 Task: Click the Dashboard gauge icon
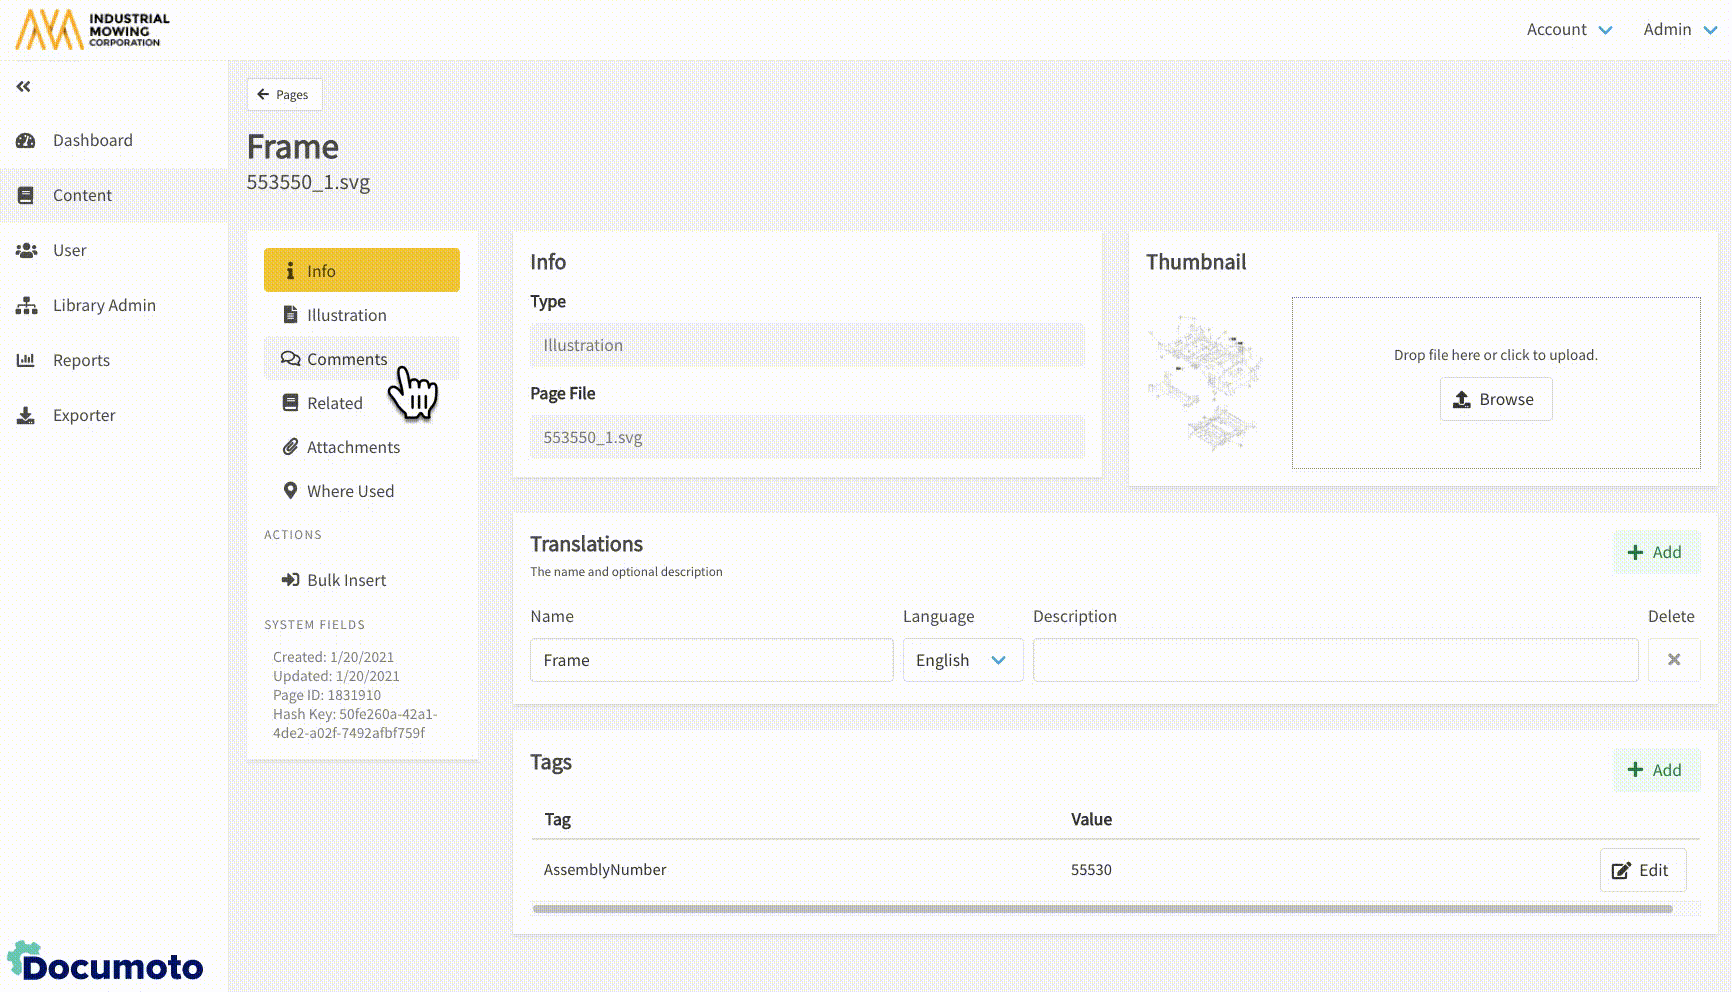(26, 141)
